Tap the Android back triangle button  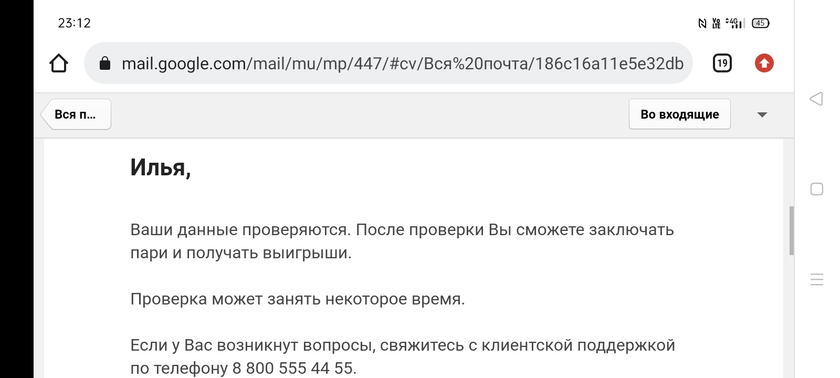[x=816, y=99]
